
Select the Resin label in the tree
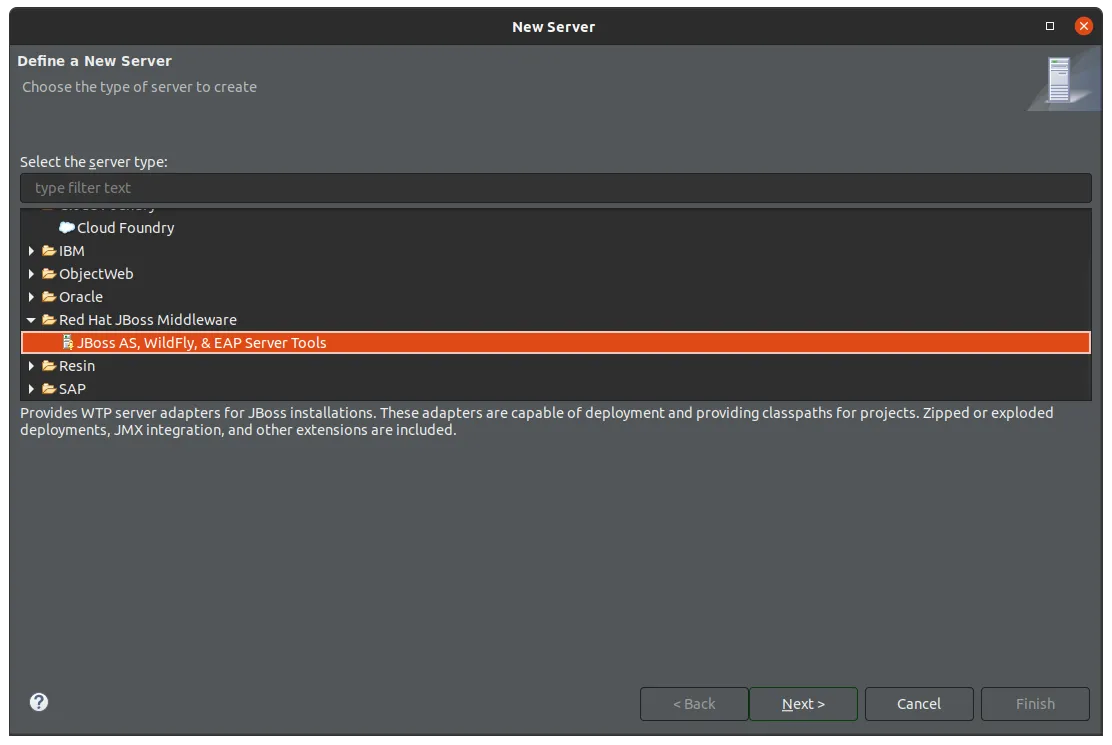(77, 366)
